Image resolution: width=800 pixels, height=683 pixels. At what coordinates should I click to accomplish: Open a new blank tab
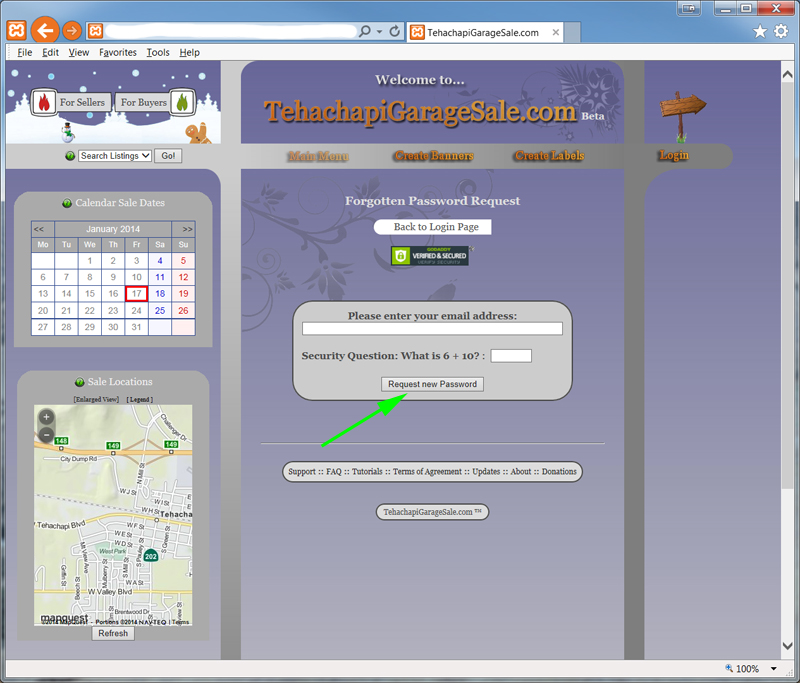pyautogui.click(x=572, y=33)
